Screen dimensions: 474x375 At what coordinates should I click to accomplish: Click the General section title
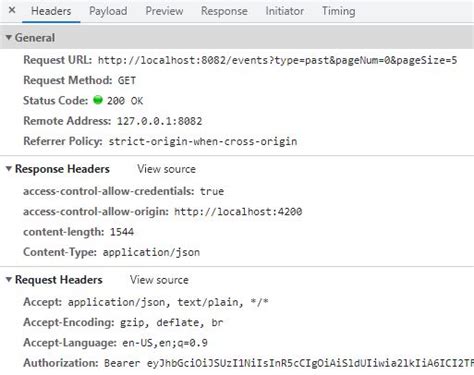(35, 38)
